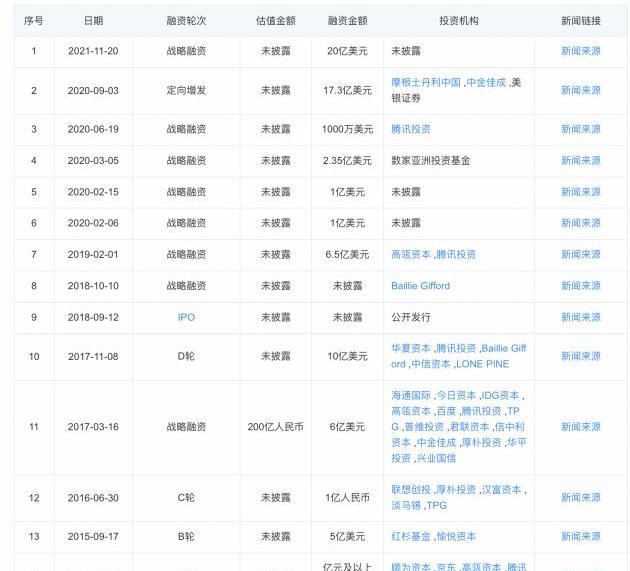Open 汉富资本 investor link
Image resolution: width=630 pixels, height=571 pixels.
coord(501,490)
